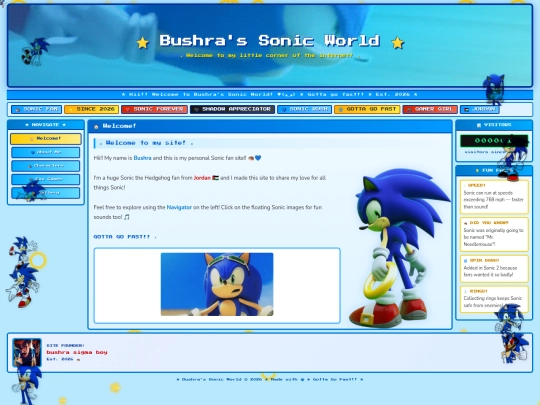Open the Fav Games navigation button

(46, 179)
